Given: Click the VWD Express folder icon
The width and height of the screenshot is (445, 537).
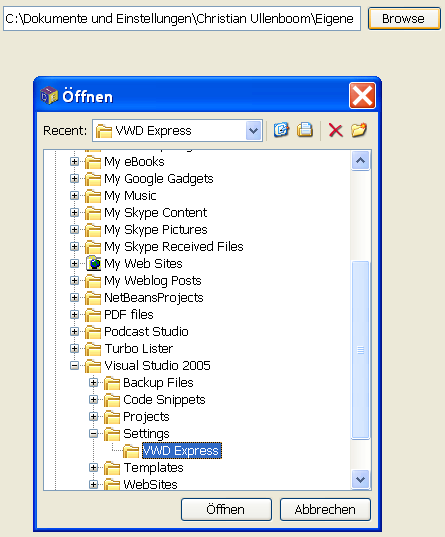Looking at the screenshot, I should point(131,451).
